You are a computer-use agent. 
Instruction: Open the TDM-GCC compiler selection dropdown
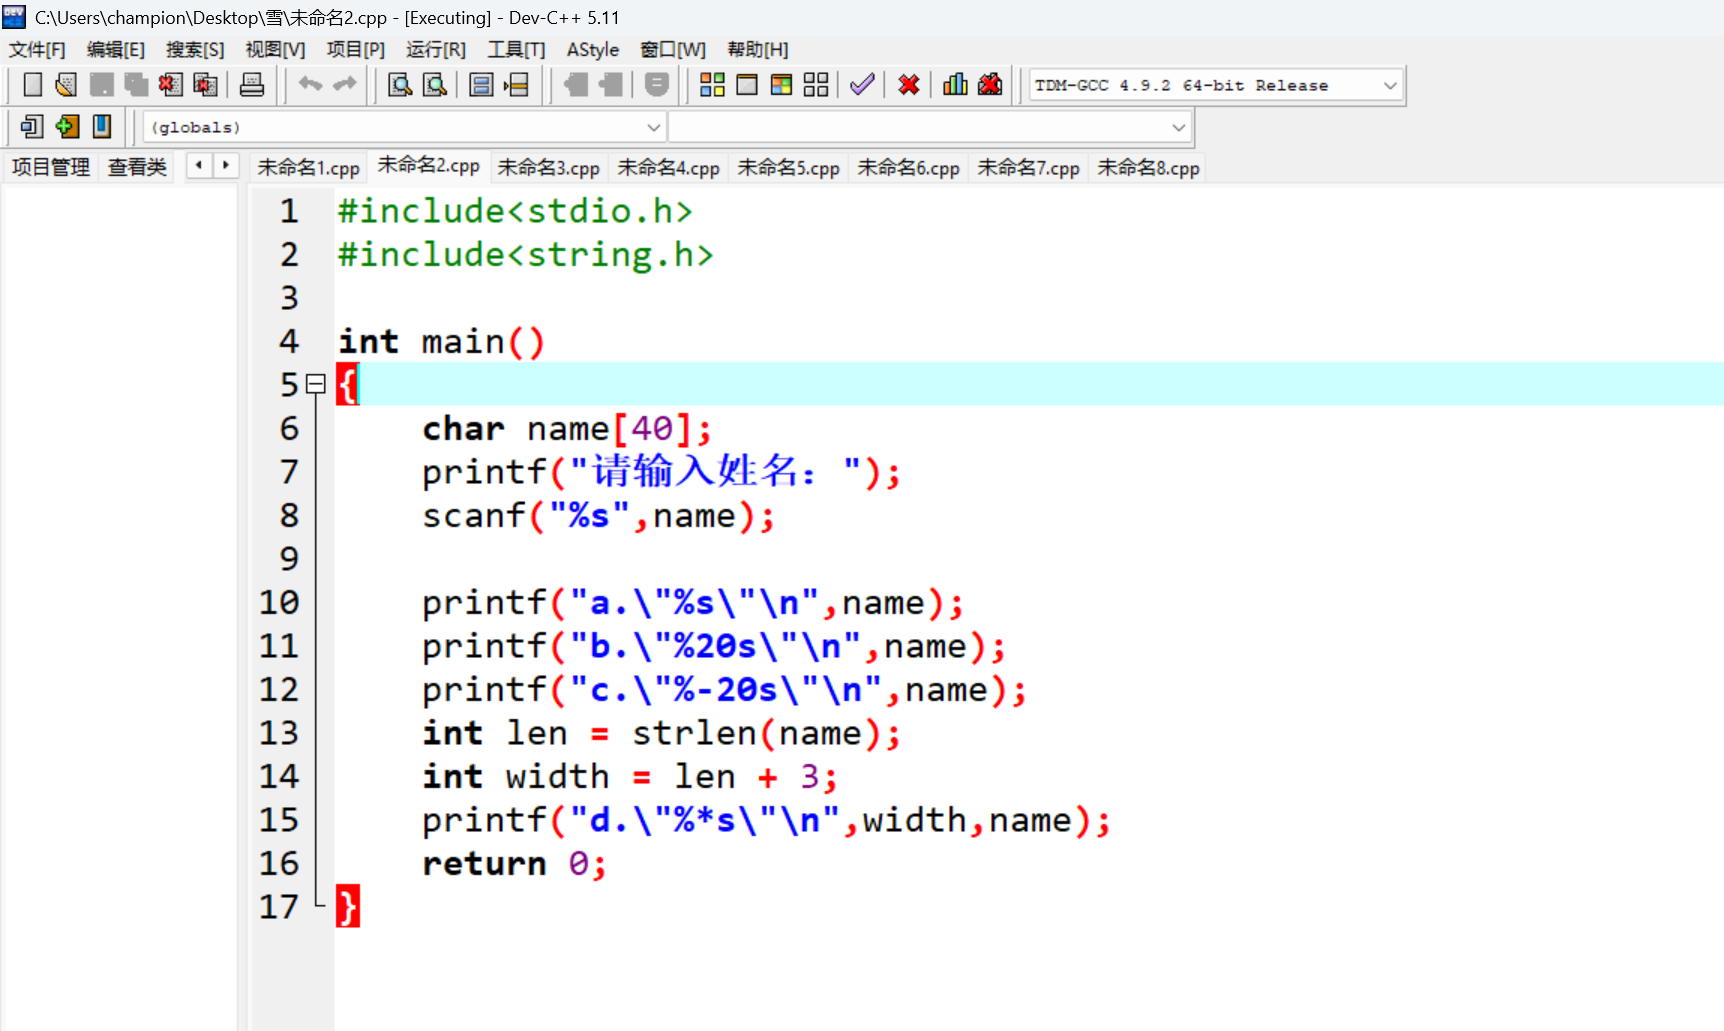[x=1216, y=86]
